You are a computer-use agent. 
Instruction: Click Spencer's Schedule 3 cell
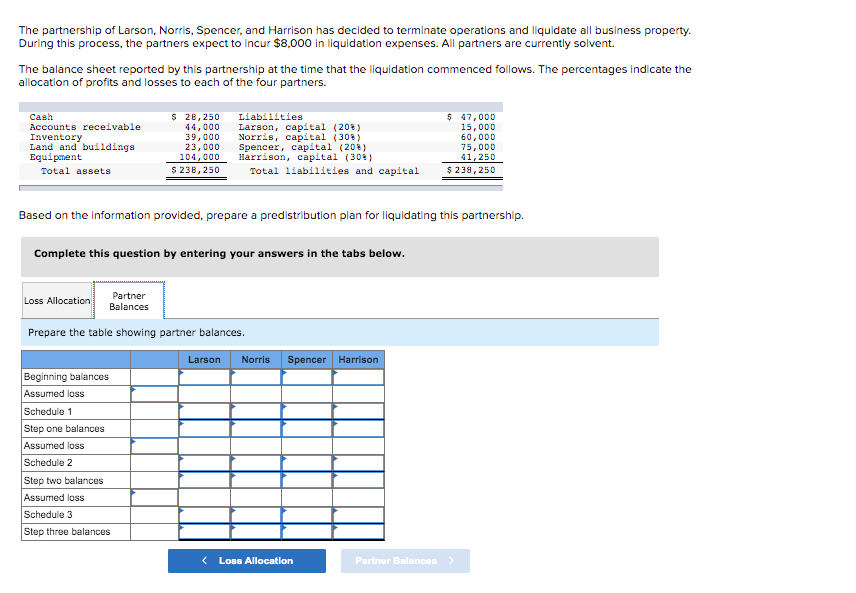point(307,515)
